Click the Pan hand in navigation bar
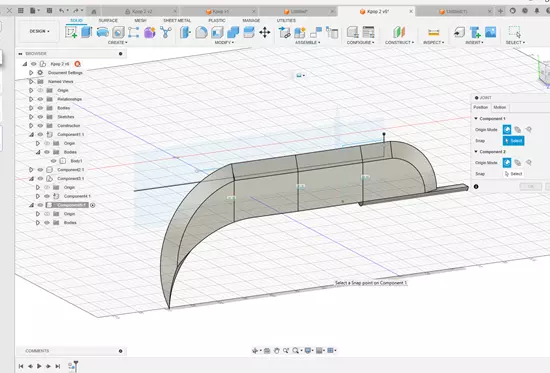This screenshot has width=550, height=373. point(276,350)
